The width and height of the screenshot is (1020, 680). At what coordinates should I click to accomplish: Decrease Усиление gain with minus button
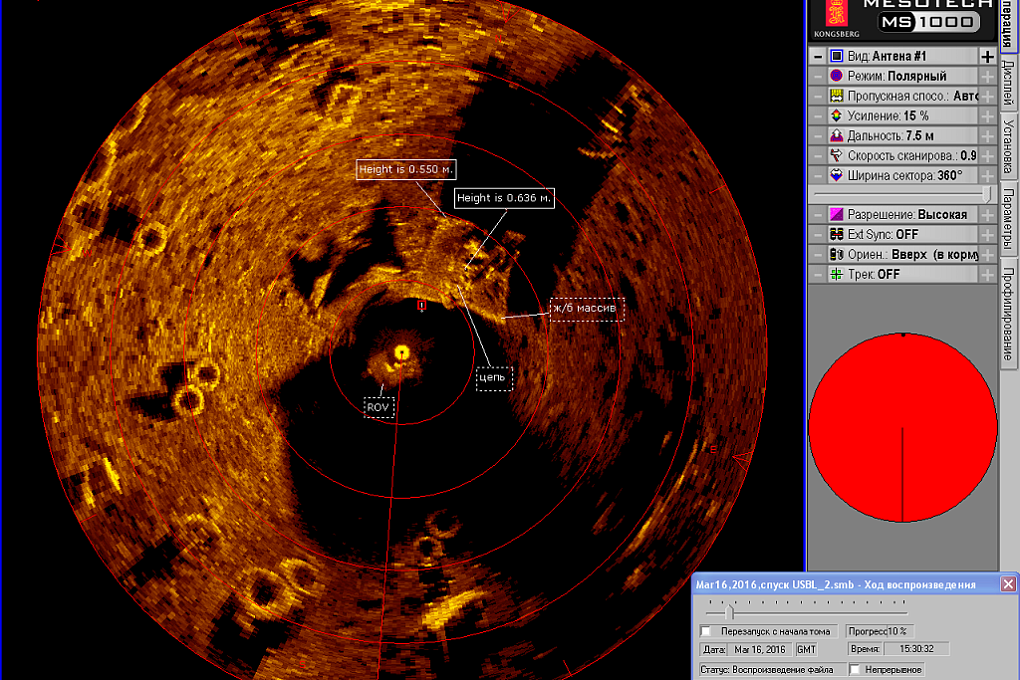click(818, 116)
